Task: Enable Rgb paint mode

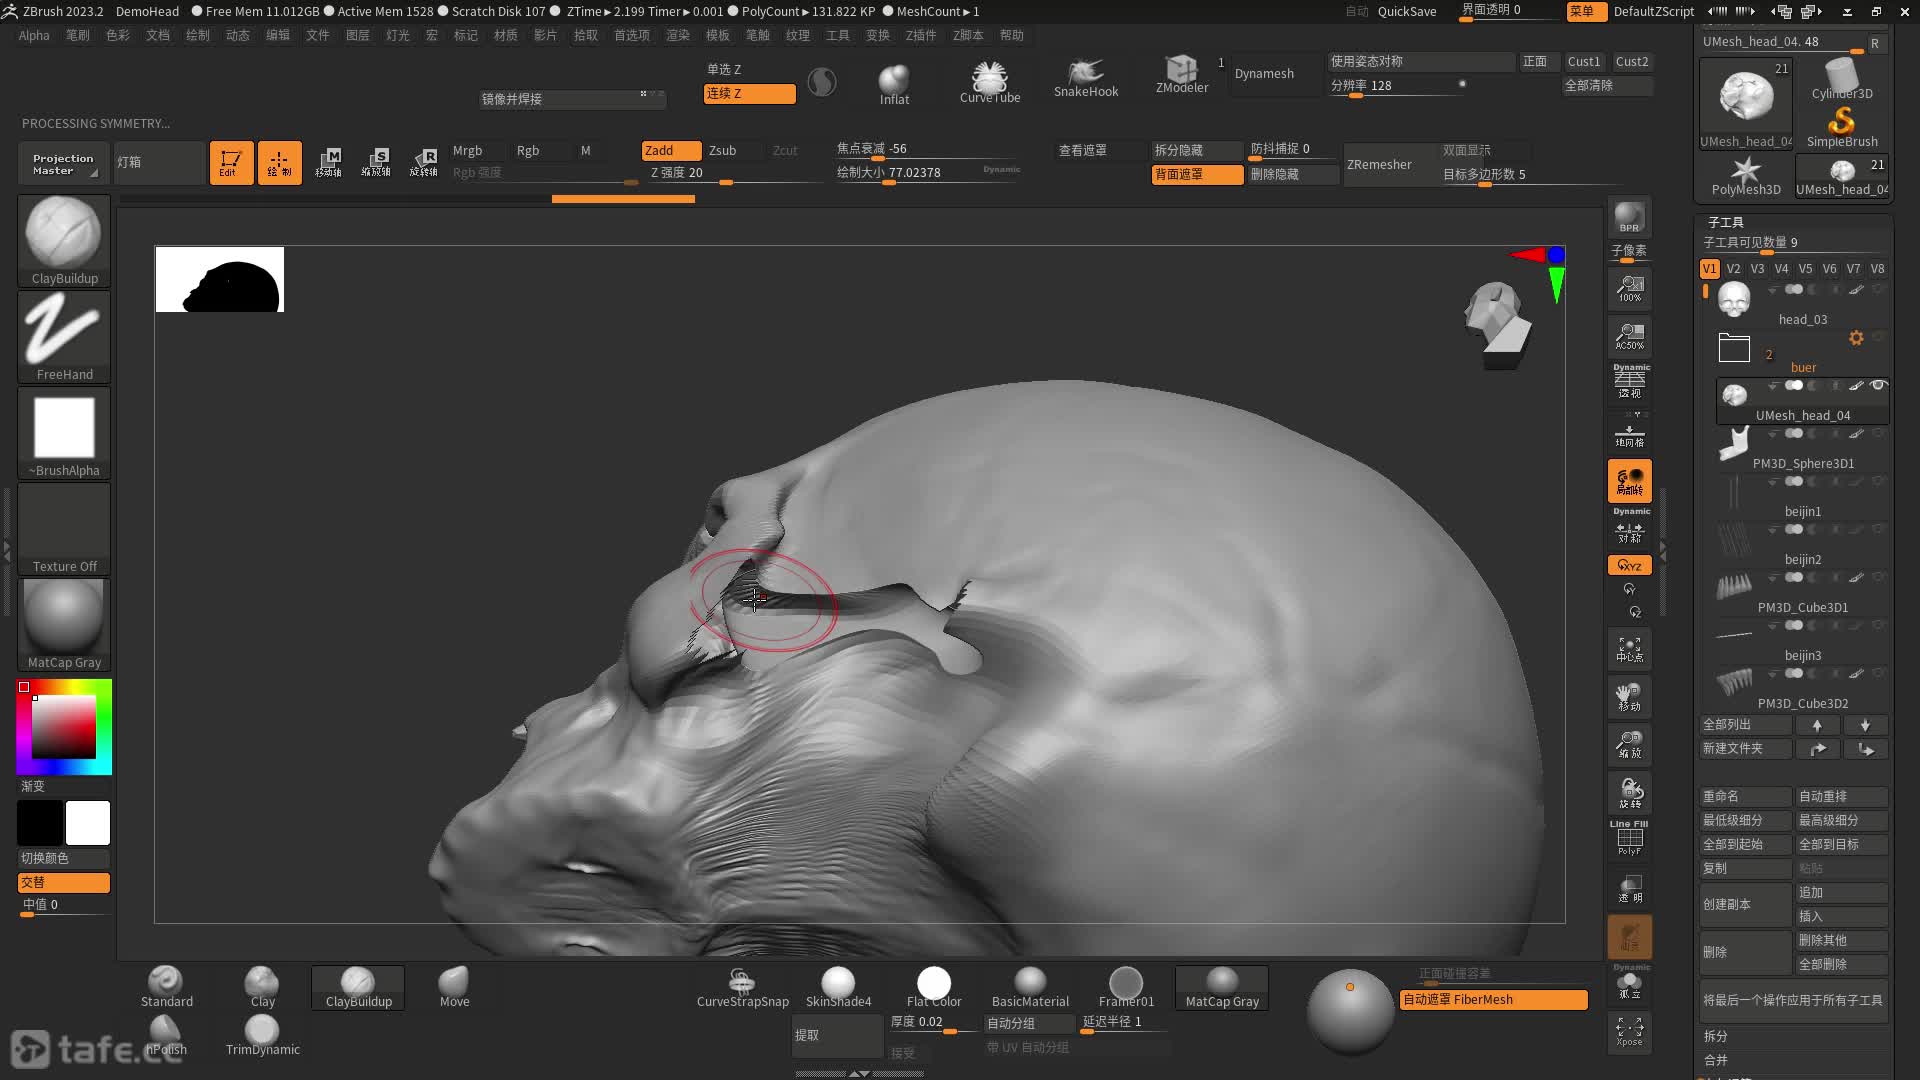Action: (540, 150)
